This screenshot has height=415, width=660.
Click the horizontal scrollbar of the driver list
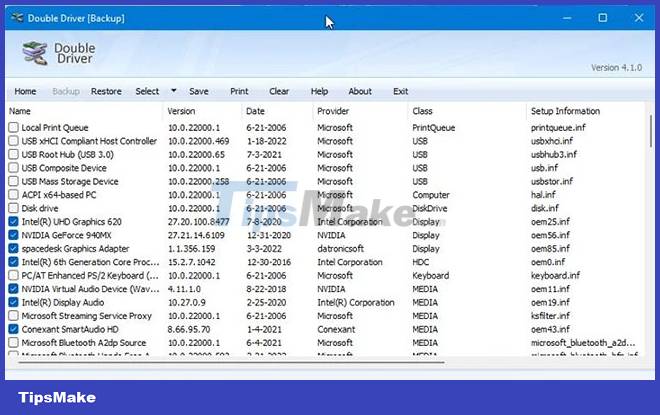[232, 362]
